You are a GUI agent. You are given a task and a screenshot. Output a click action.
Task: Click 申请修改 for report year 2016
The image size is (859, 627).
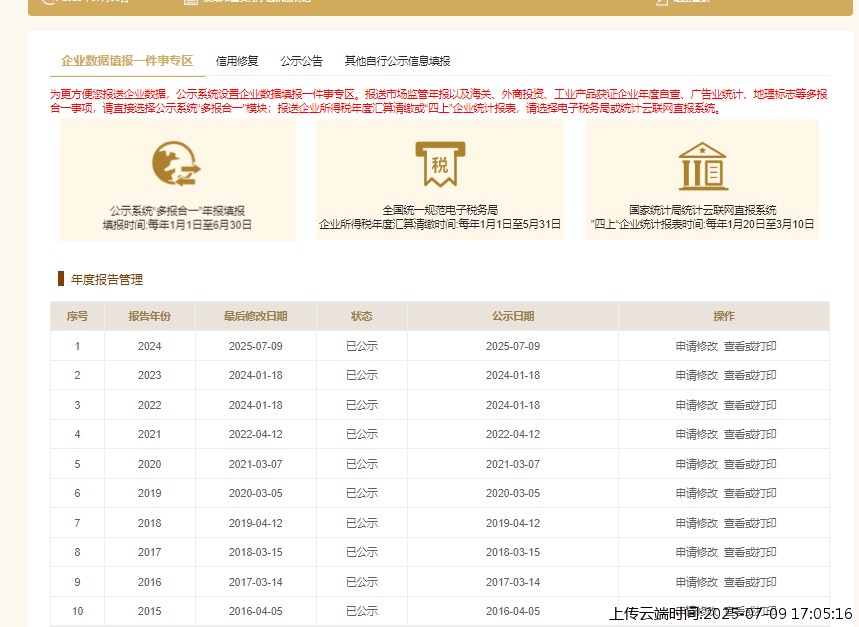pyautogui.click(x=696, y=582)
